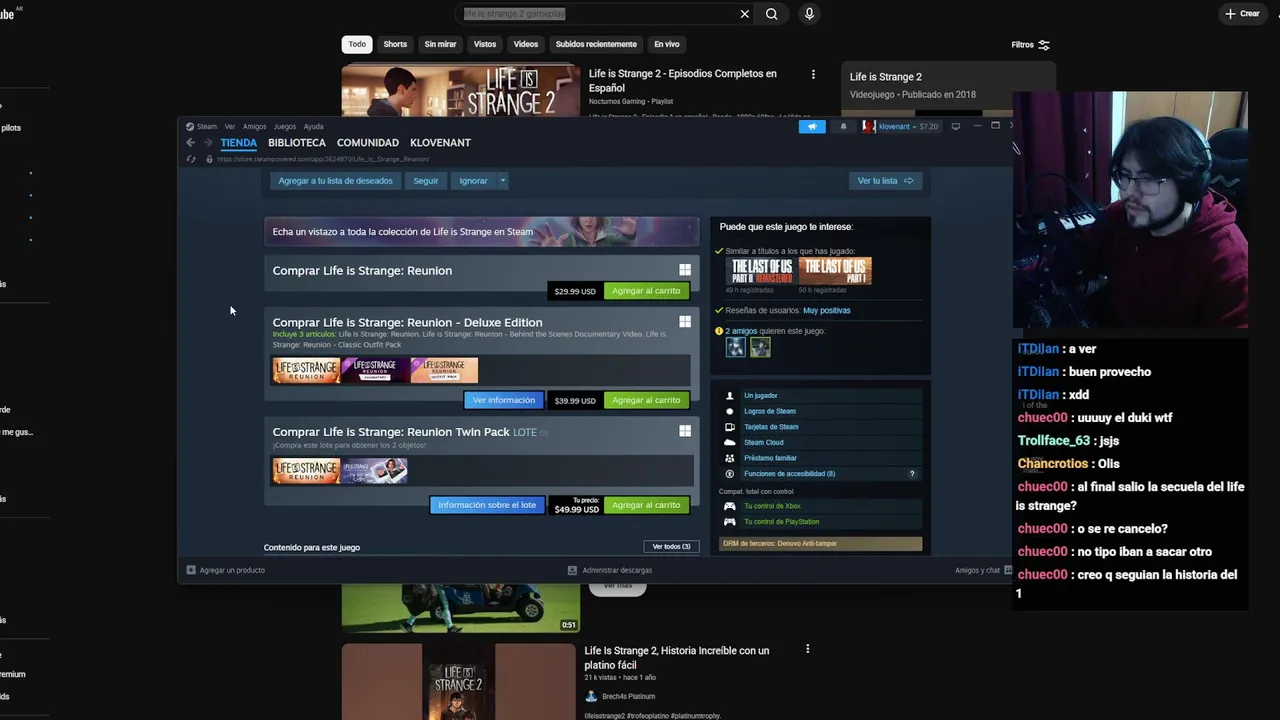The width and height of the screenshot is (1280, 720).
Task: Open the Steam menu
Action: coord(206,127)
